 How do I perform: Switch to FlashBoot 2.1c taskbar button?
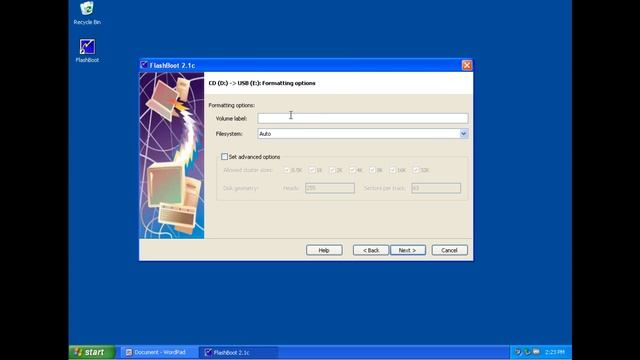click(239, 352)
